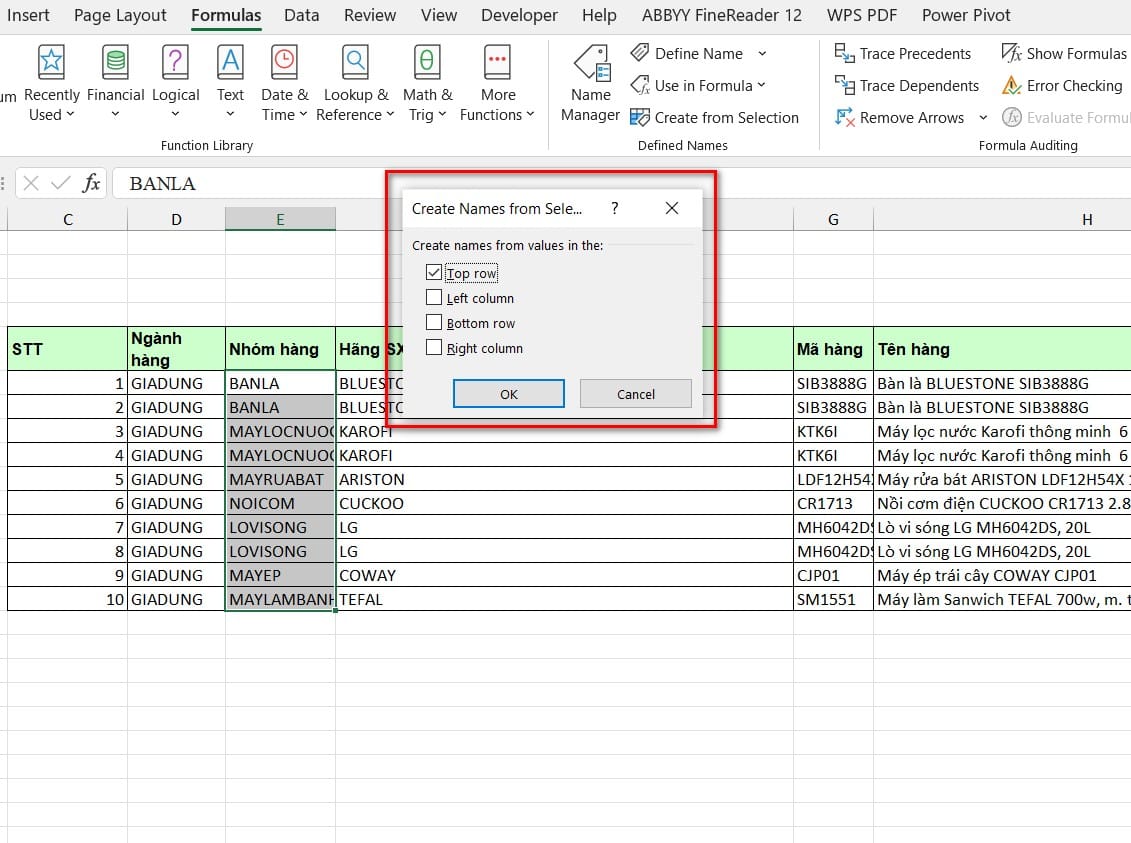Click the Math & Trig functions icon
The width and height of the screenshot is (1131, 843).
tap(427, 64)
